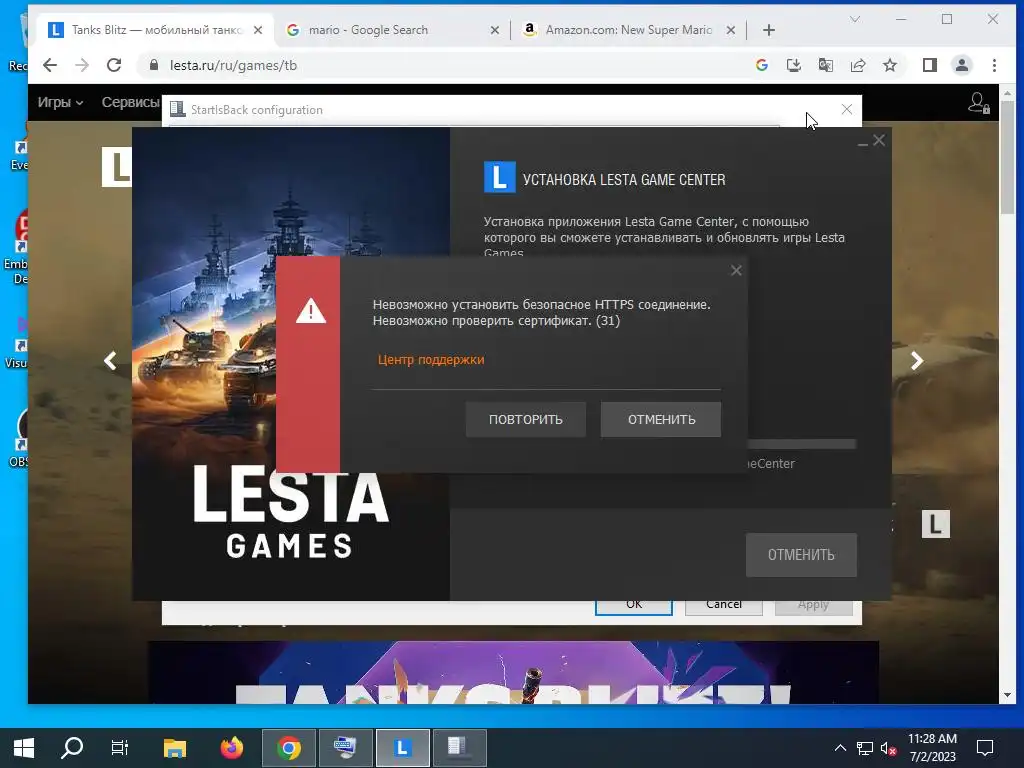Click the network tray icon
The image size is (1024, 768).
865,748
